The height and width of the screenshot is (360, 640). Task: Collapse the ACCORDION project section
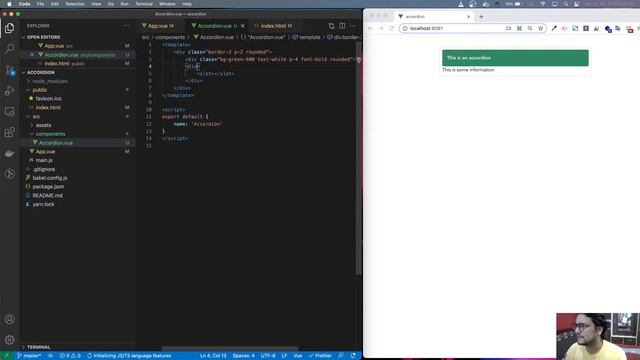tap(40, 73)
